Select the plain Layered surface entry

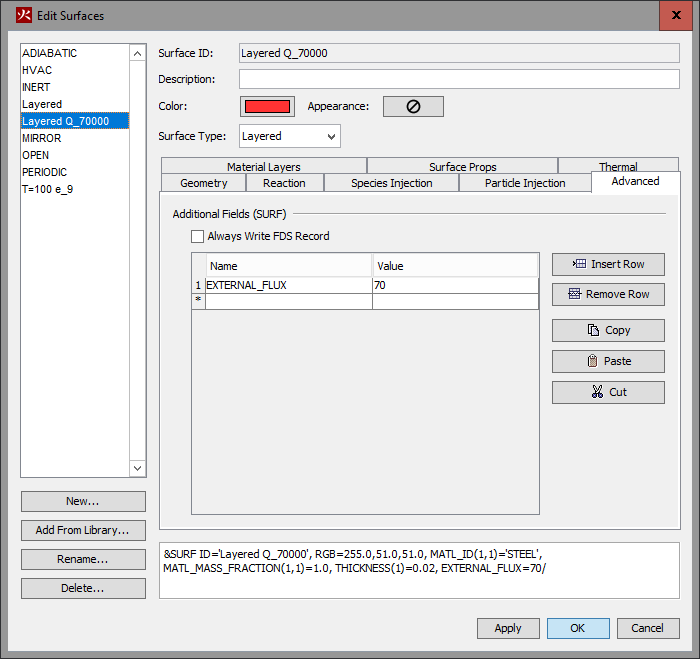75,104
